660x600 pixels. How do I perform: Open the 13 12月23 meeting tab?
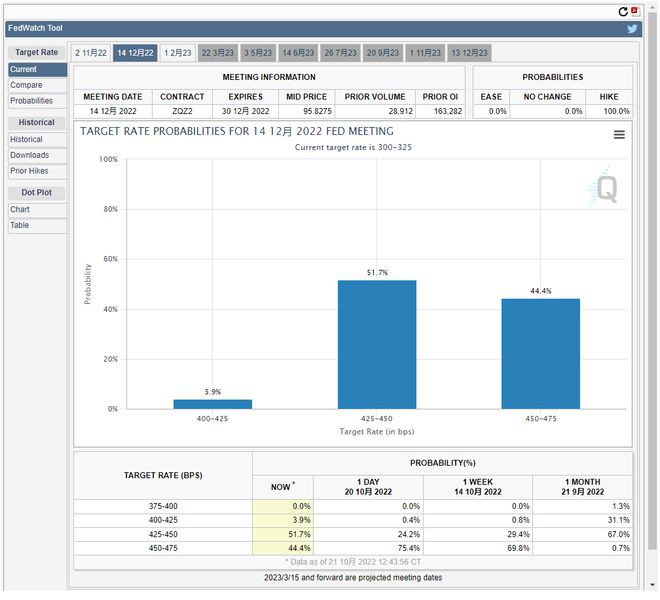469,52
